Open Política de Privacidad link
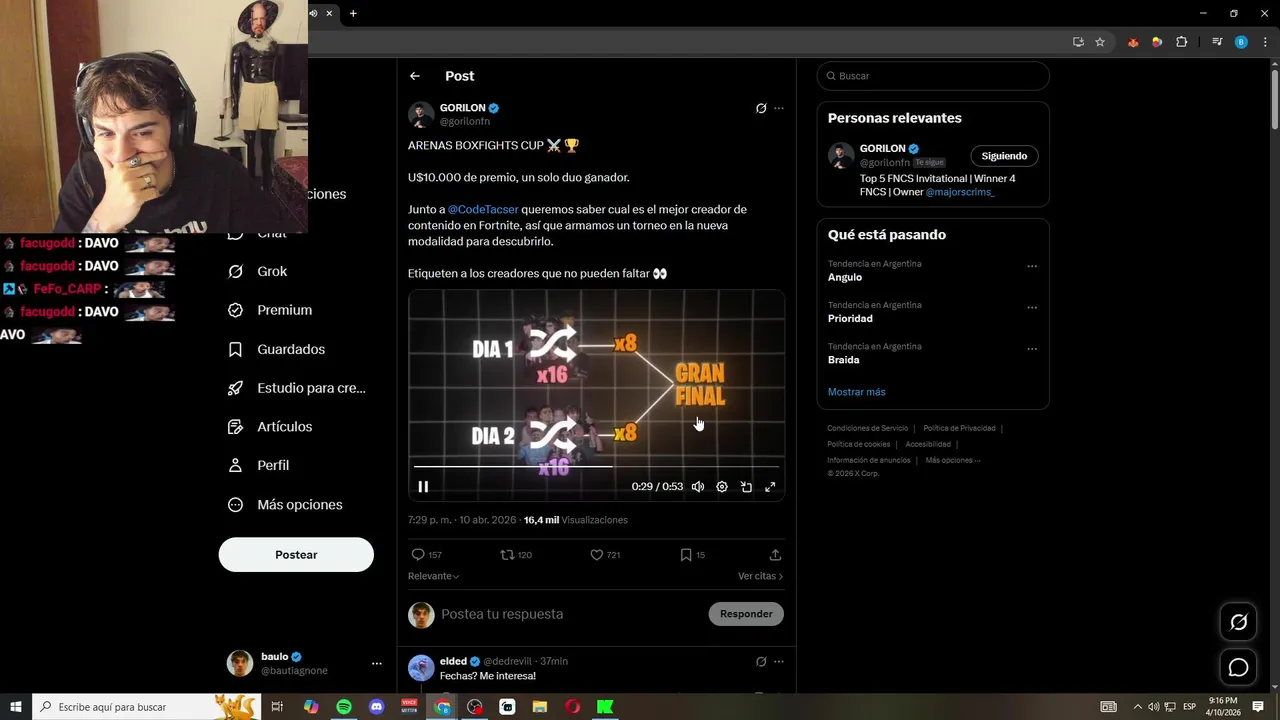Image resolution: width=1280 pixels, height=720 pixels. pyautogui.click(x=959, y=428)
